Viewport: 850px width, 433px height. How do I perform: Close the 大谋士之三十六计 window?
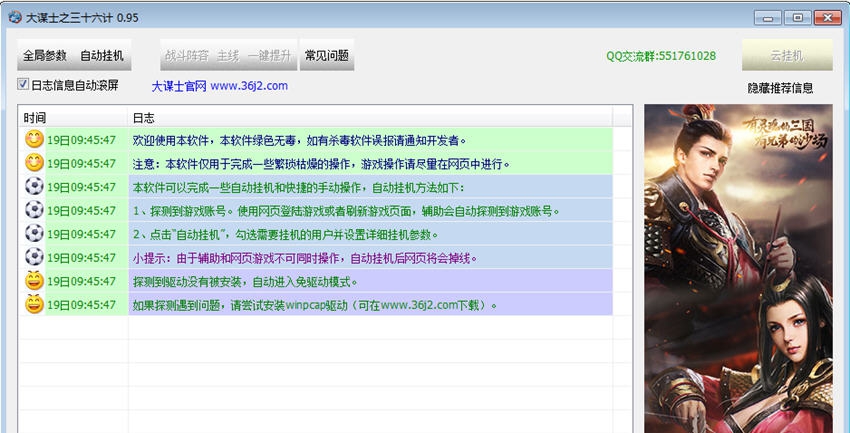click(828, 18)
